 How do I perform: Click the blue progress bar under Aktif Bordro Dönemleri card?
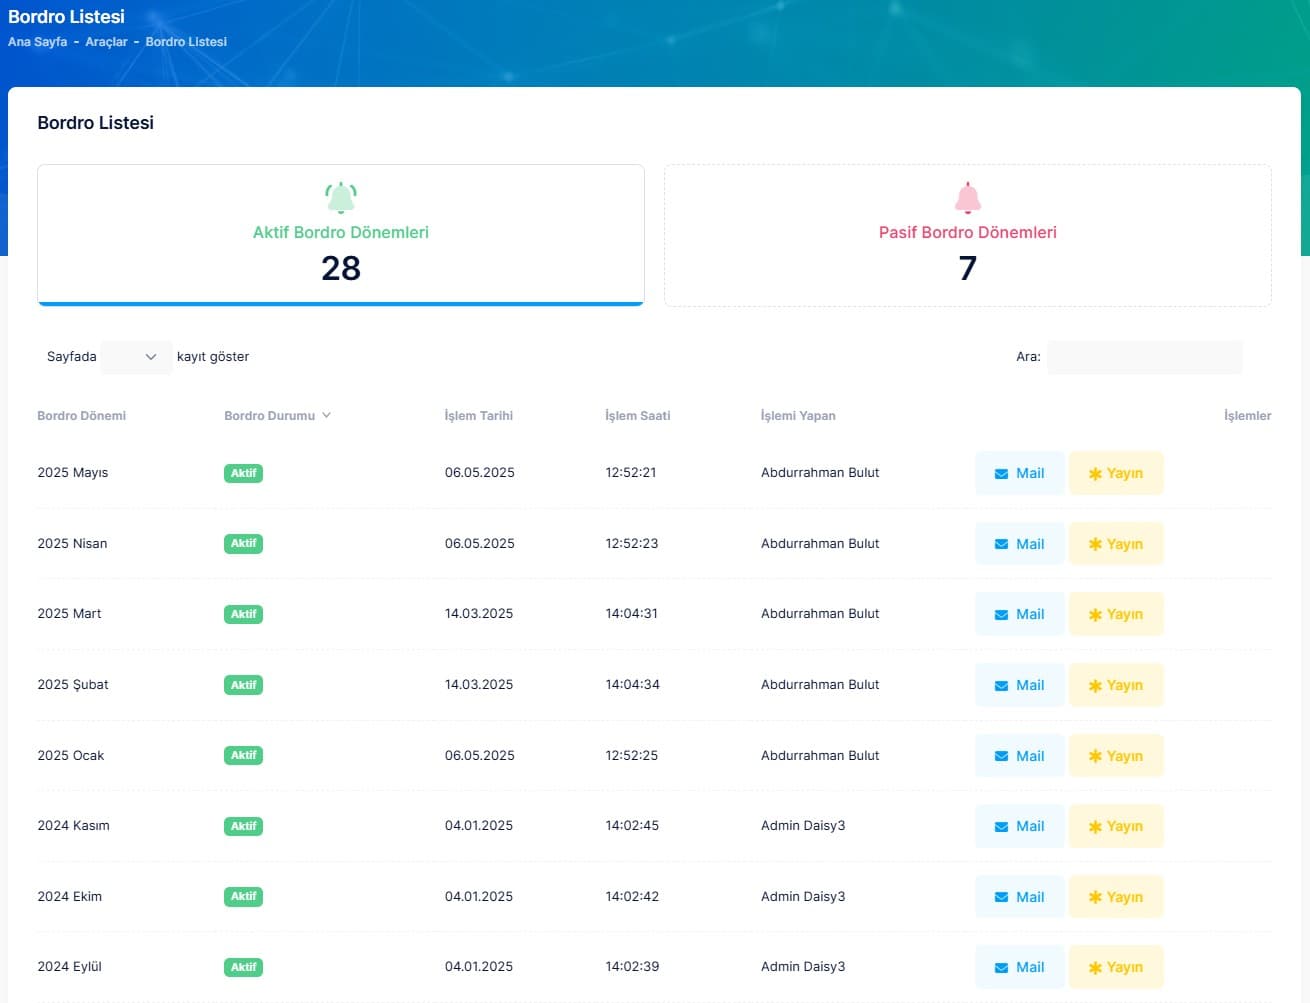click(340, 302)
